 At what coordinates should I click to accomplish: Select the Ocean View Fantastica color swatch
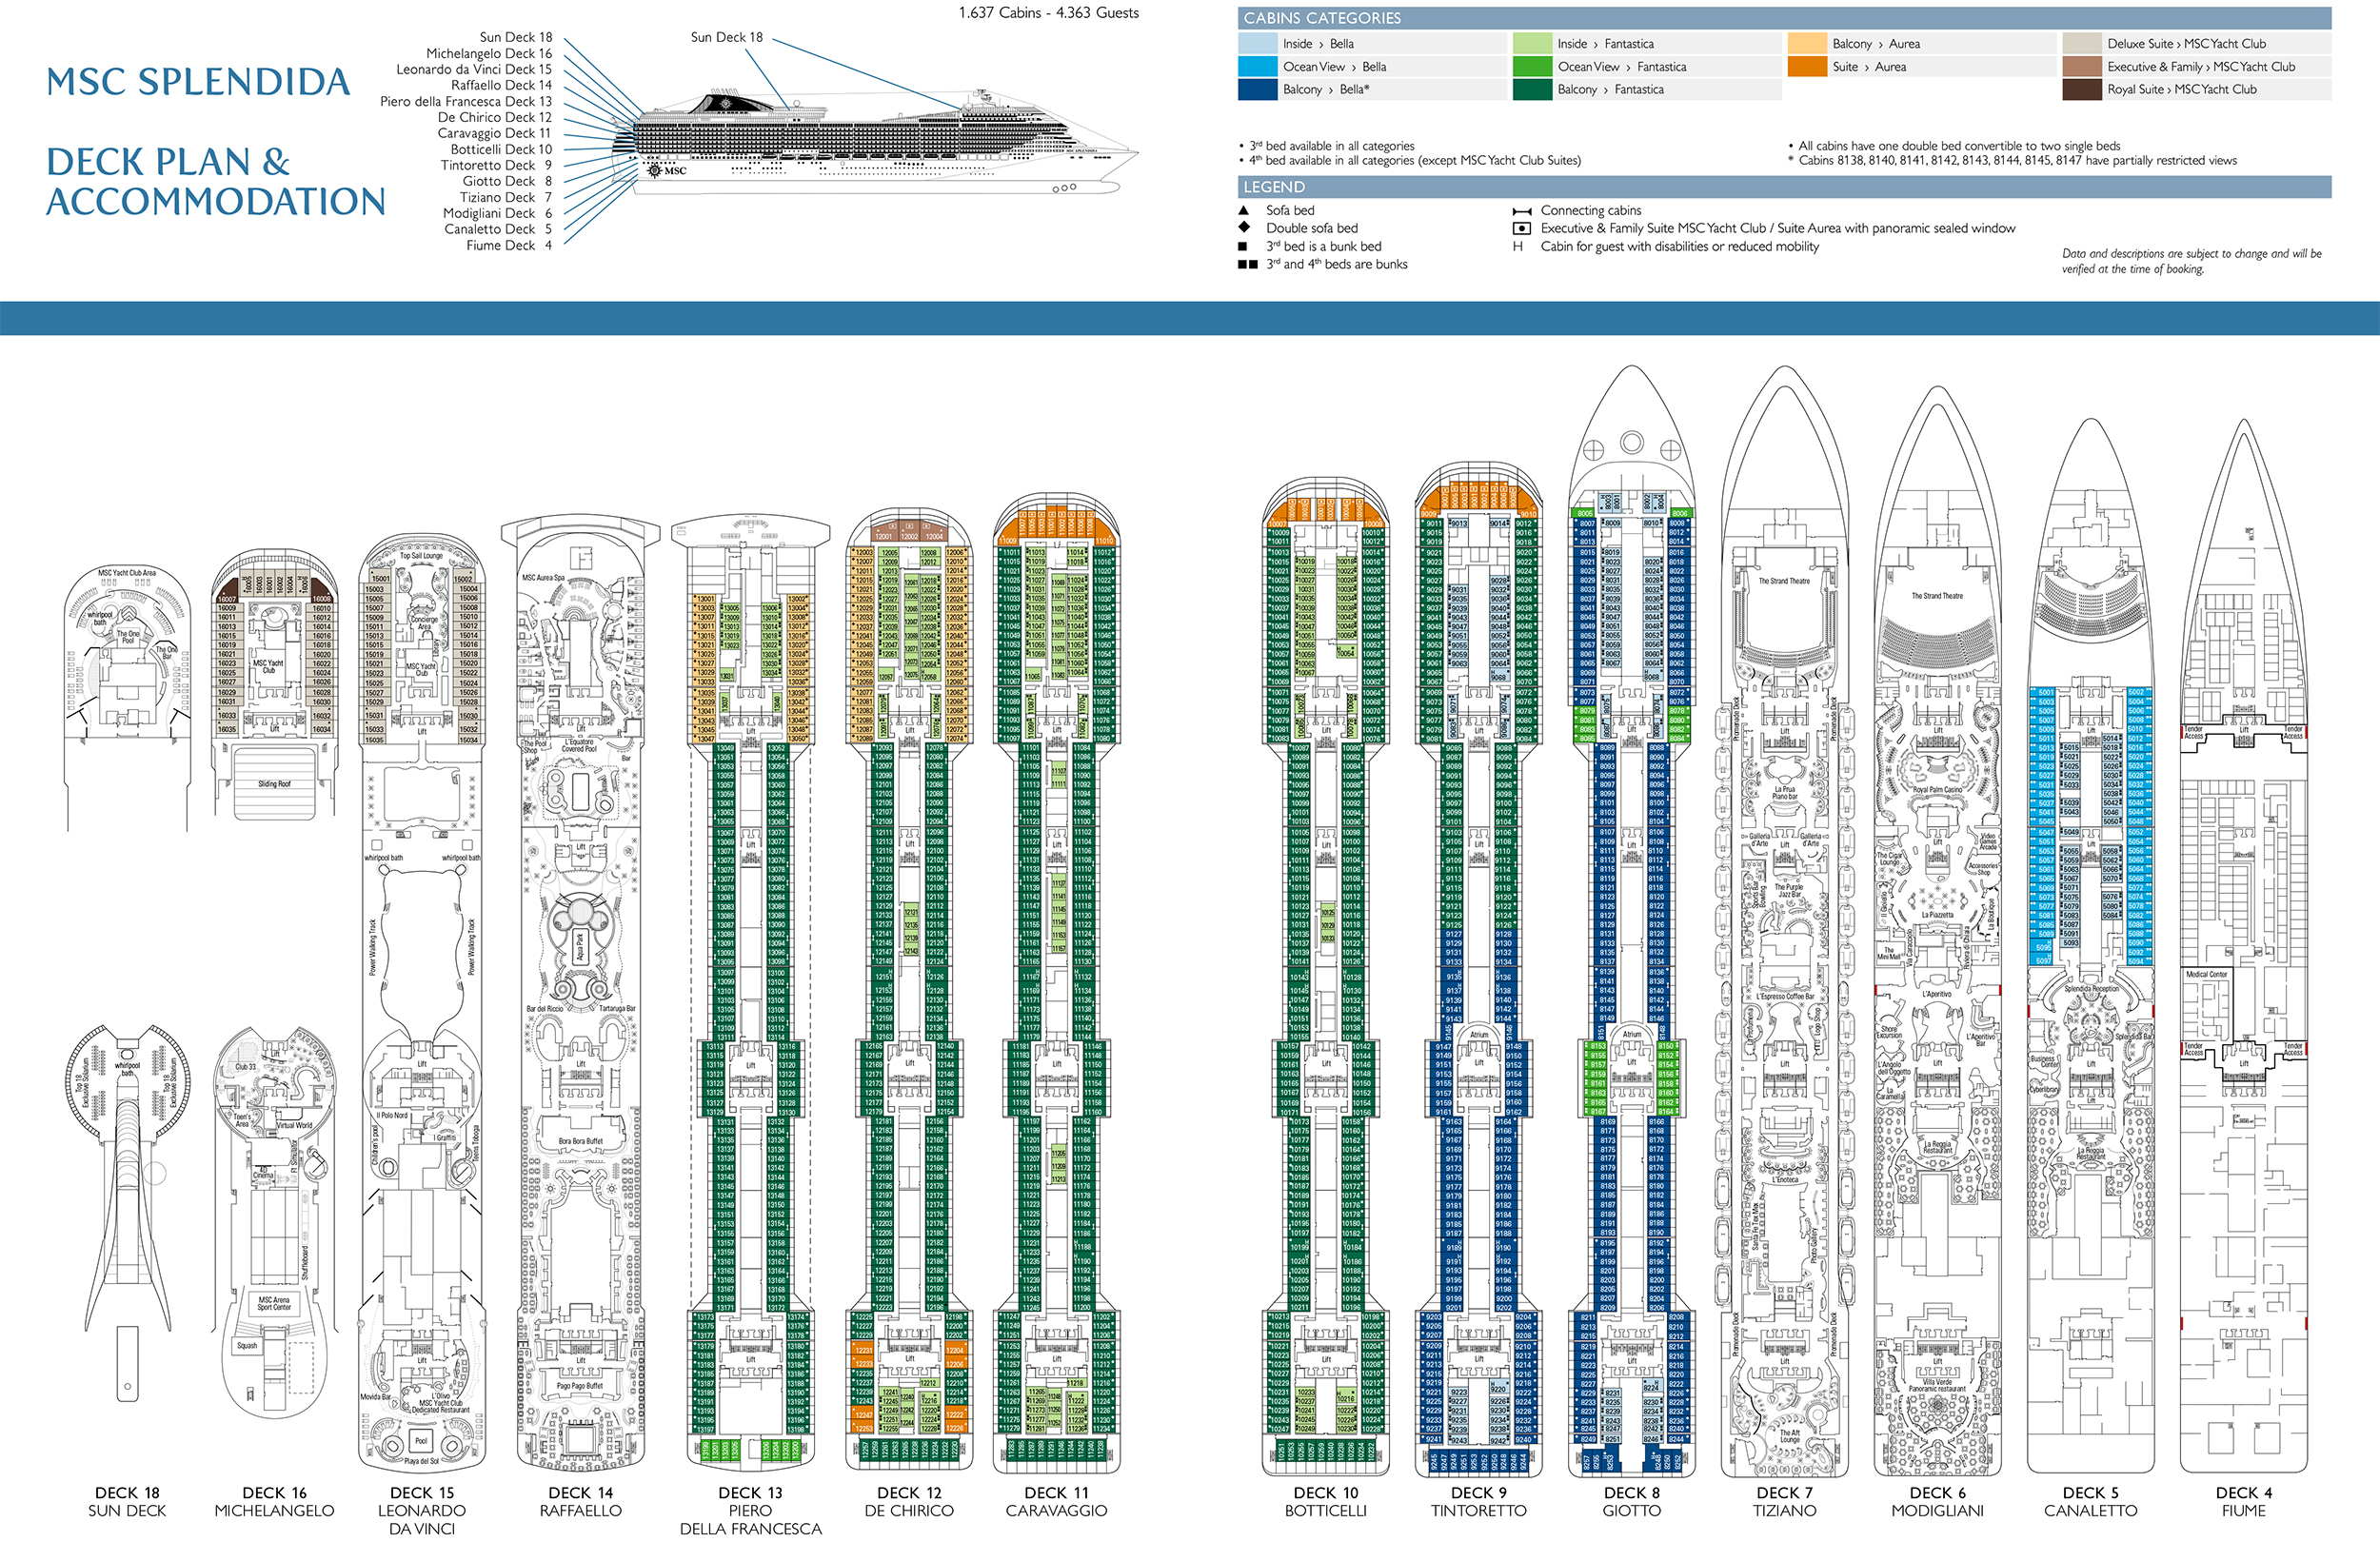pyautogui.click(x=1532, y=66)
